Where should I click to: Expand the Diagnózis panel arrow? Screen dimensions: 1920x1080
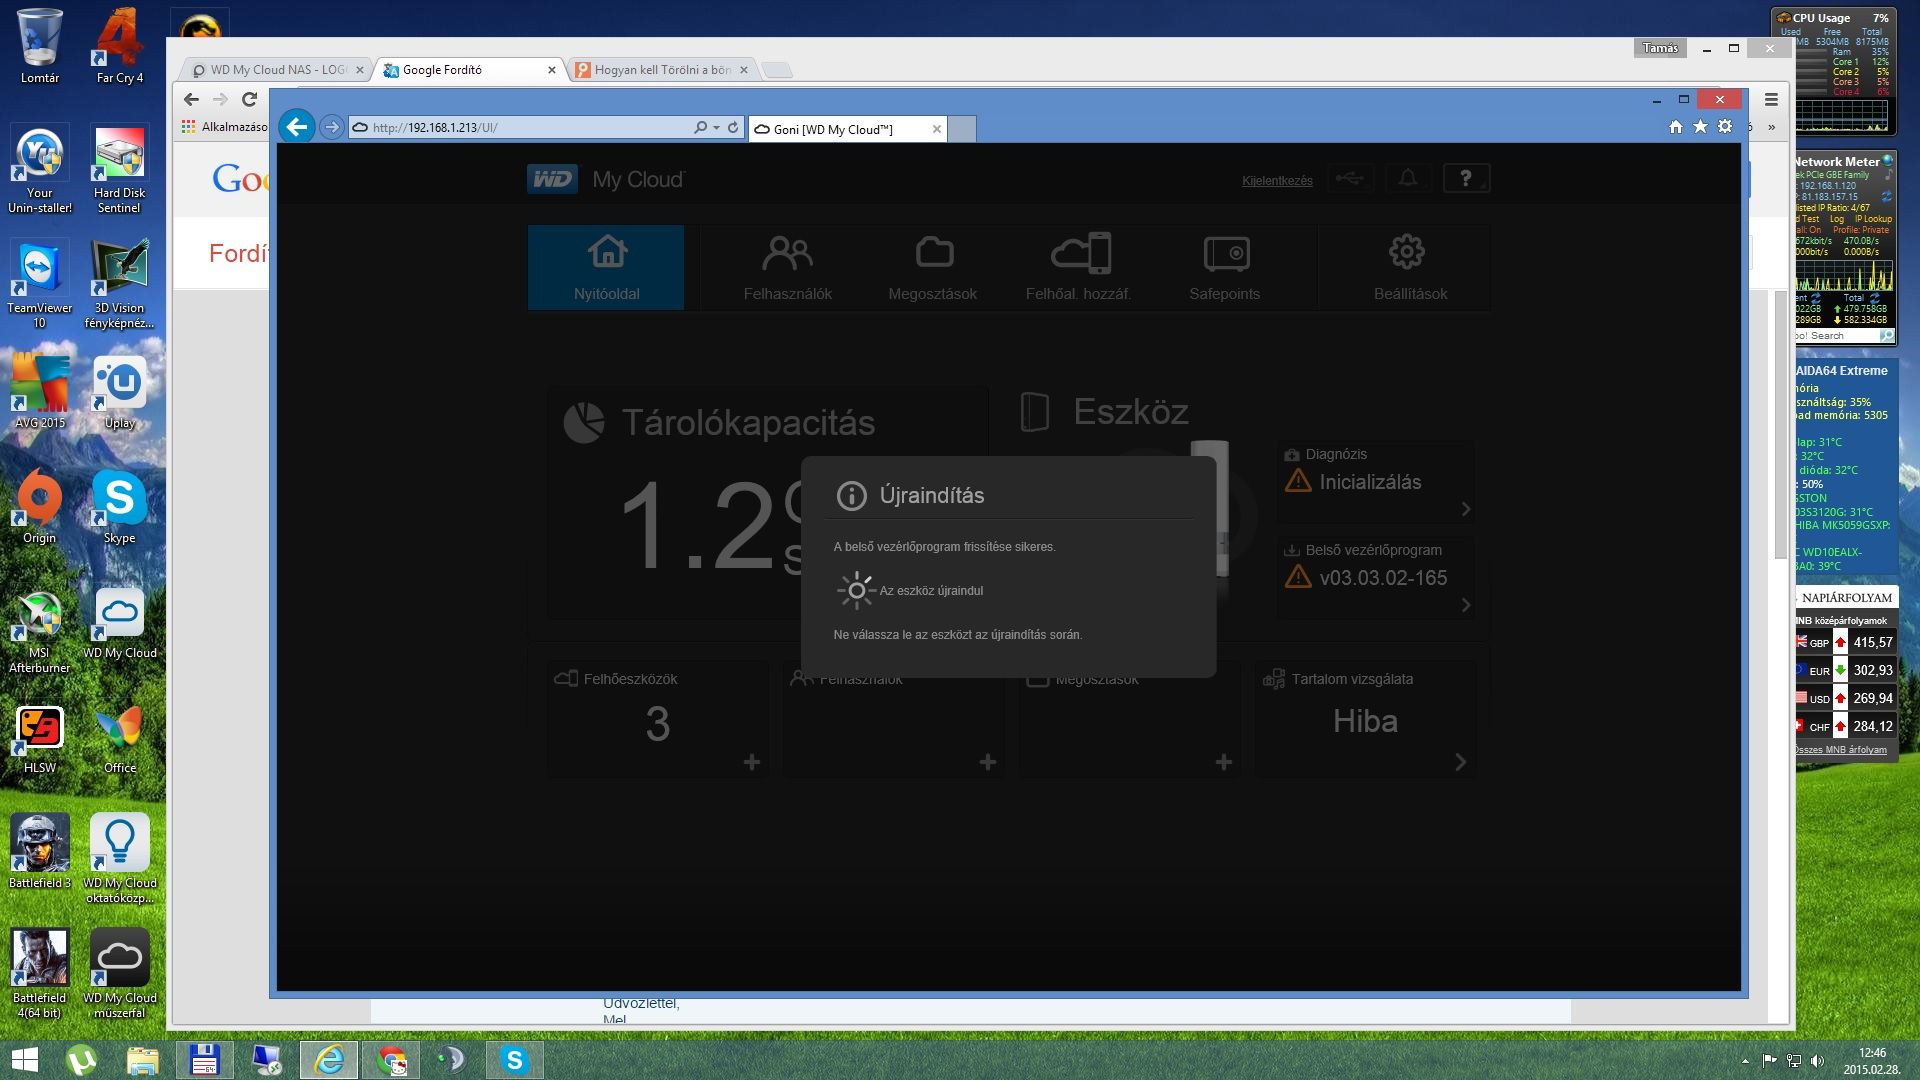[1465, 509]
